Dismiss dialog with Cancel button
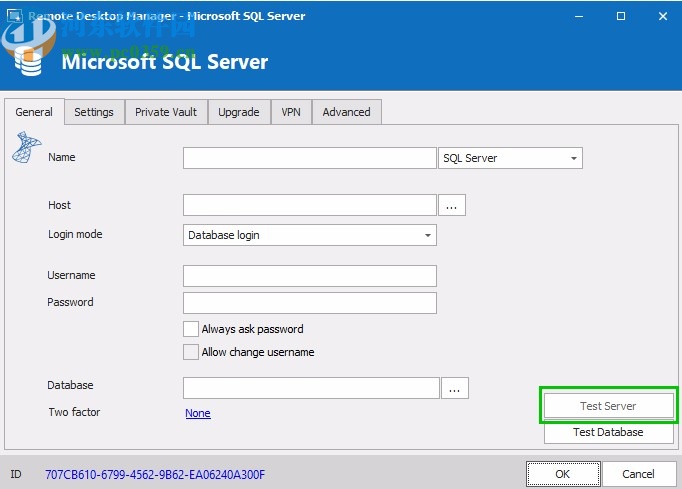The width and height of the screenshot is (682, 489). click(639, 474)
